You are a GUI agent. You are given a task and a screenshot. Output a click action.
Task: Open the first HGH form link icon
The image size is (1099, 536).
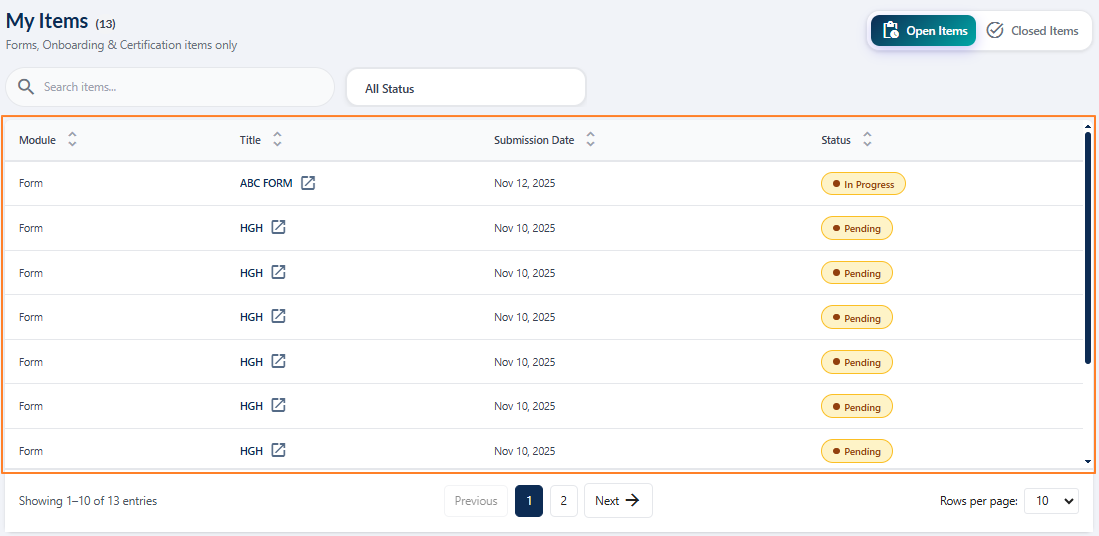(279, 228)
